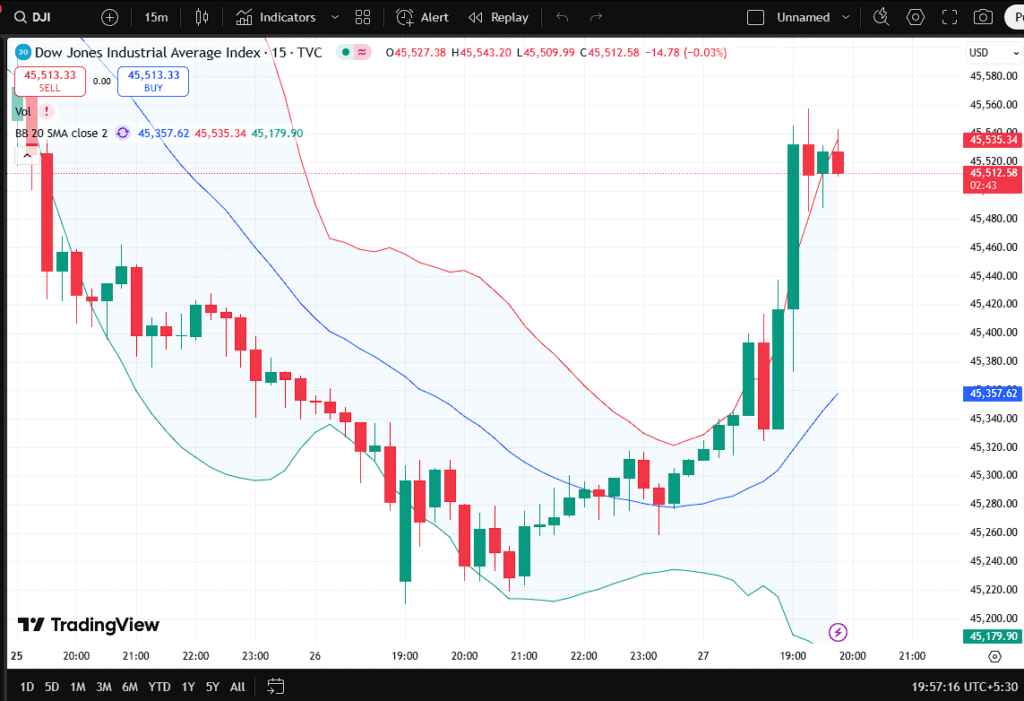Click the green 45,179.90 price label
Image resolution: width=1024 pixels, height=701 pixels.
click(x=993, y=636)
